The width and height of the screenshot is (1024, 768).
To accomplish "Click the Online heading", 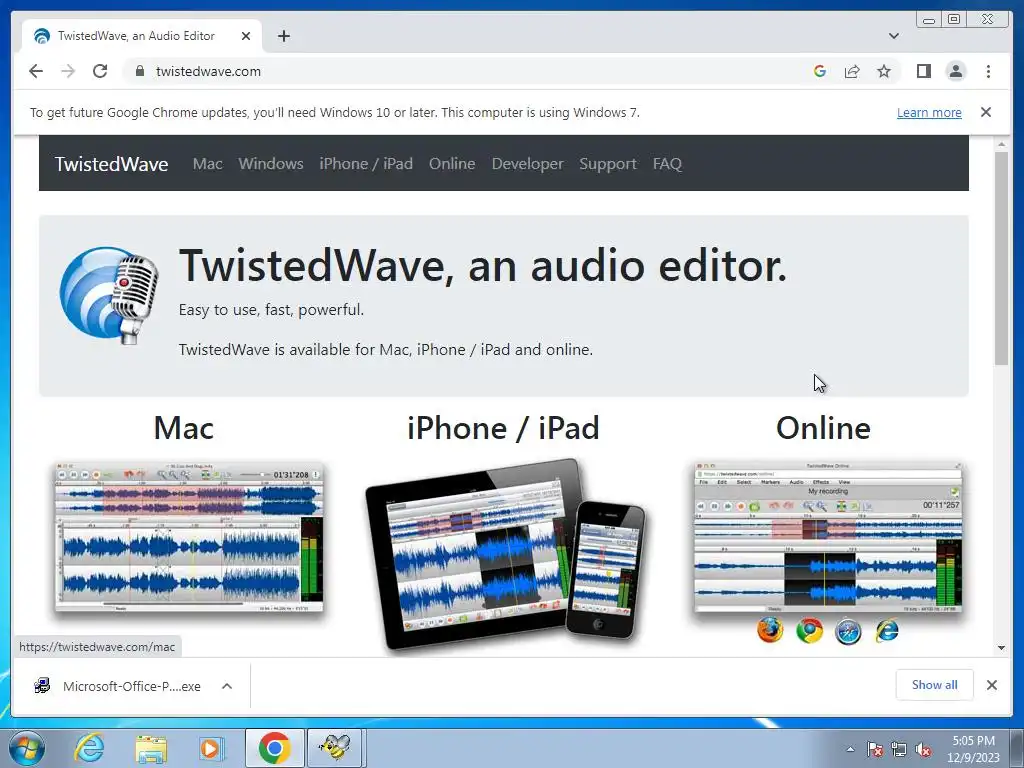I will click(823, 428).
